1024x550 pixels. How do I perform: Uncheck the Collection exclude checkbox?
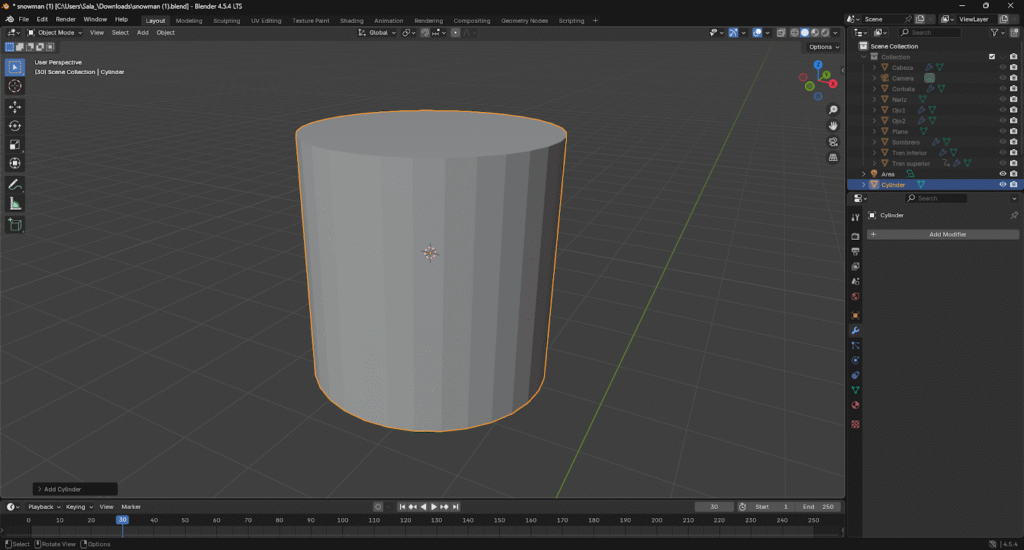[x=992, y=57]
